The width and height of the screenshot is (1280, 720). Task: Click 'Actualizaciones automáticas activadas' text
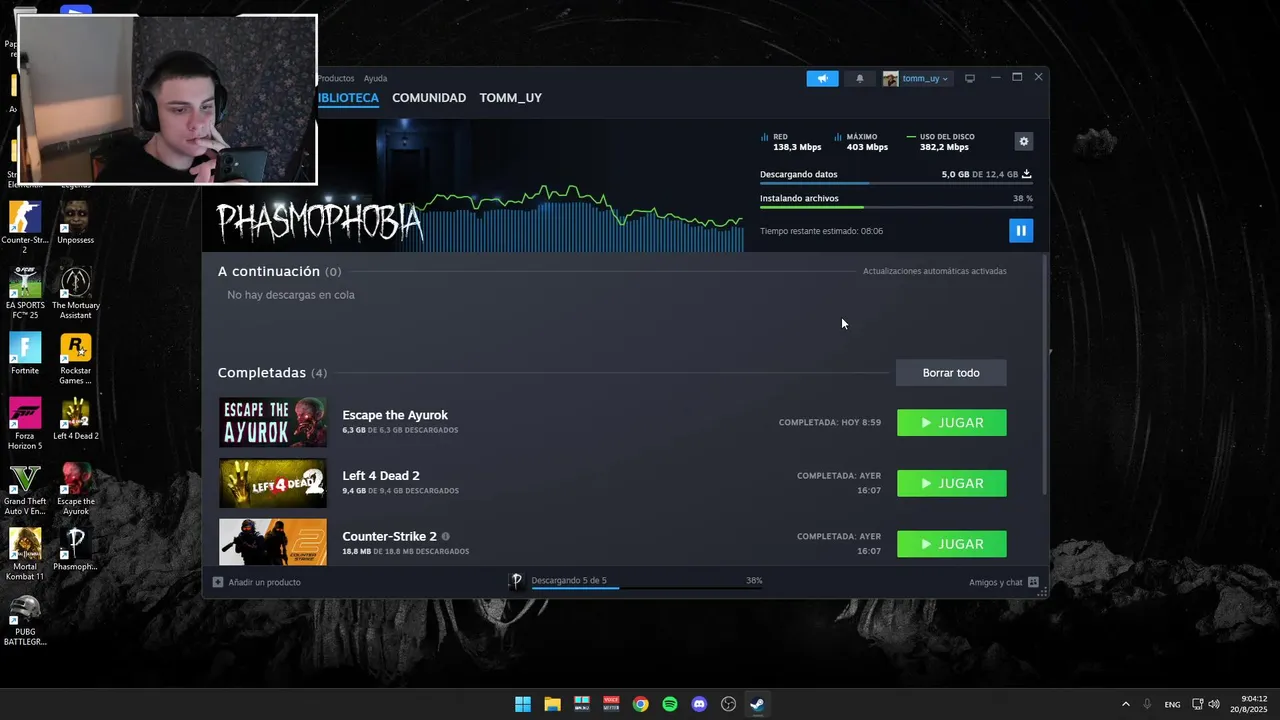(x=935, y=271)
